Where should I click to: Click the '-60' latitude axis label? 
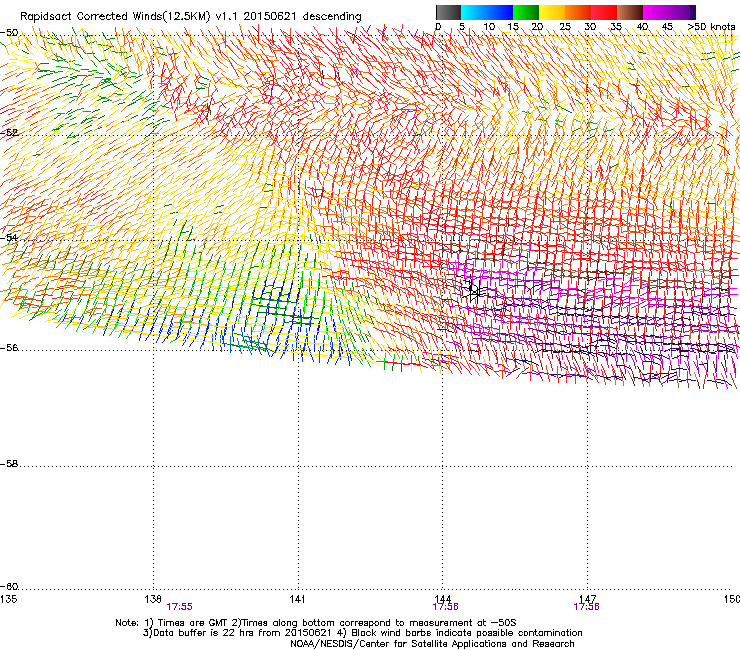[9, 587]
